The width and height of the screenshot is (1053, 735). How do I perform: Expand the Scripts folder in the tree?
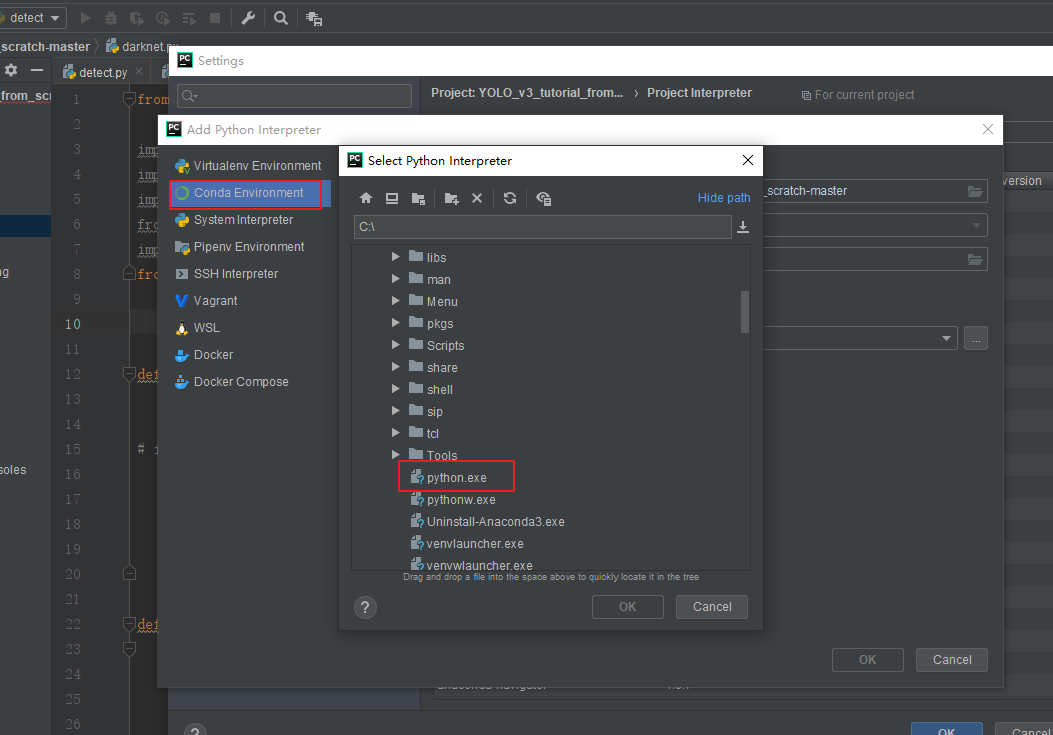[x=395, y=345]
